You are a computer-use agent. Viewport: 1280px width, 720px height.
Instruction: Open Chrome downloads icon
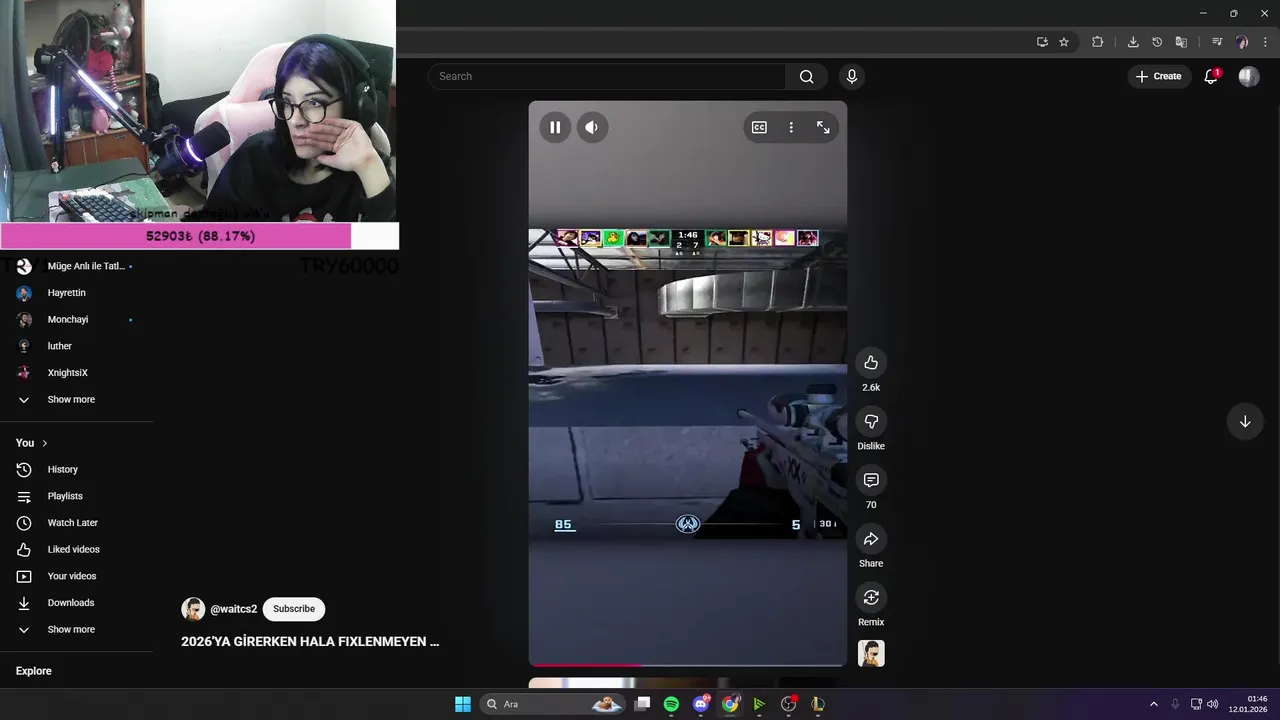(1133, 42)
